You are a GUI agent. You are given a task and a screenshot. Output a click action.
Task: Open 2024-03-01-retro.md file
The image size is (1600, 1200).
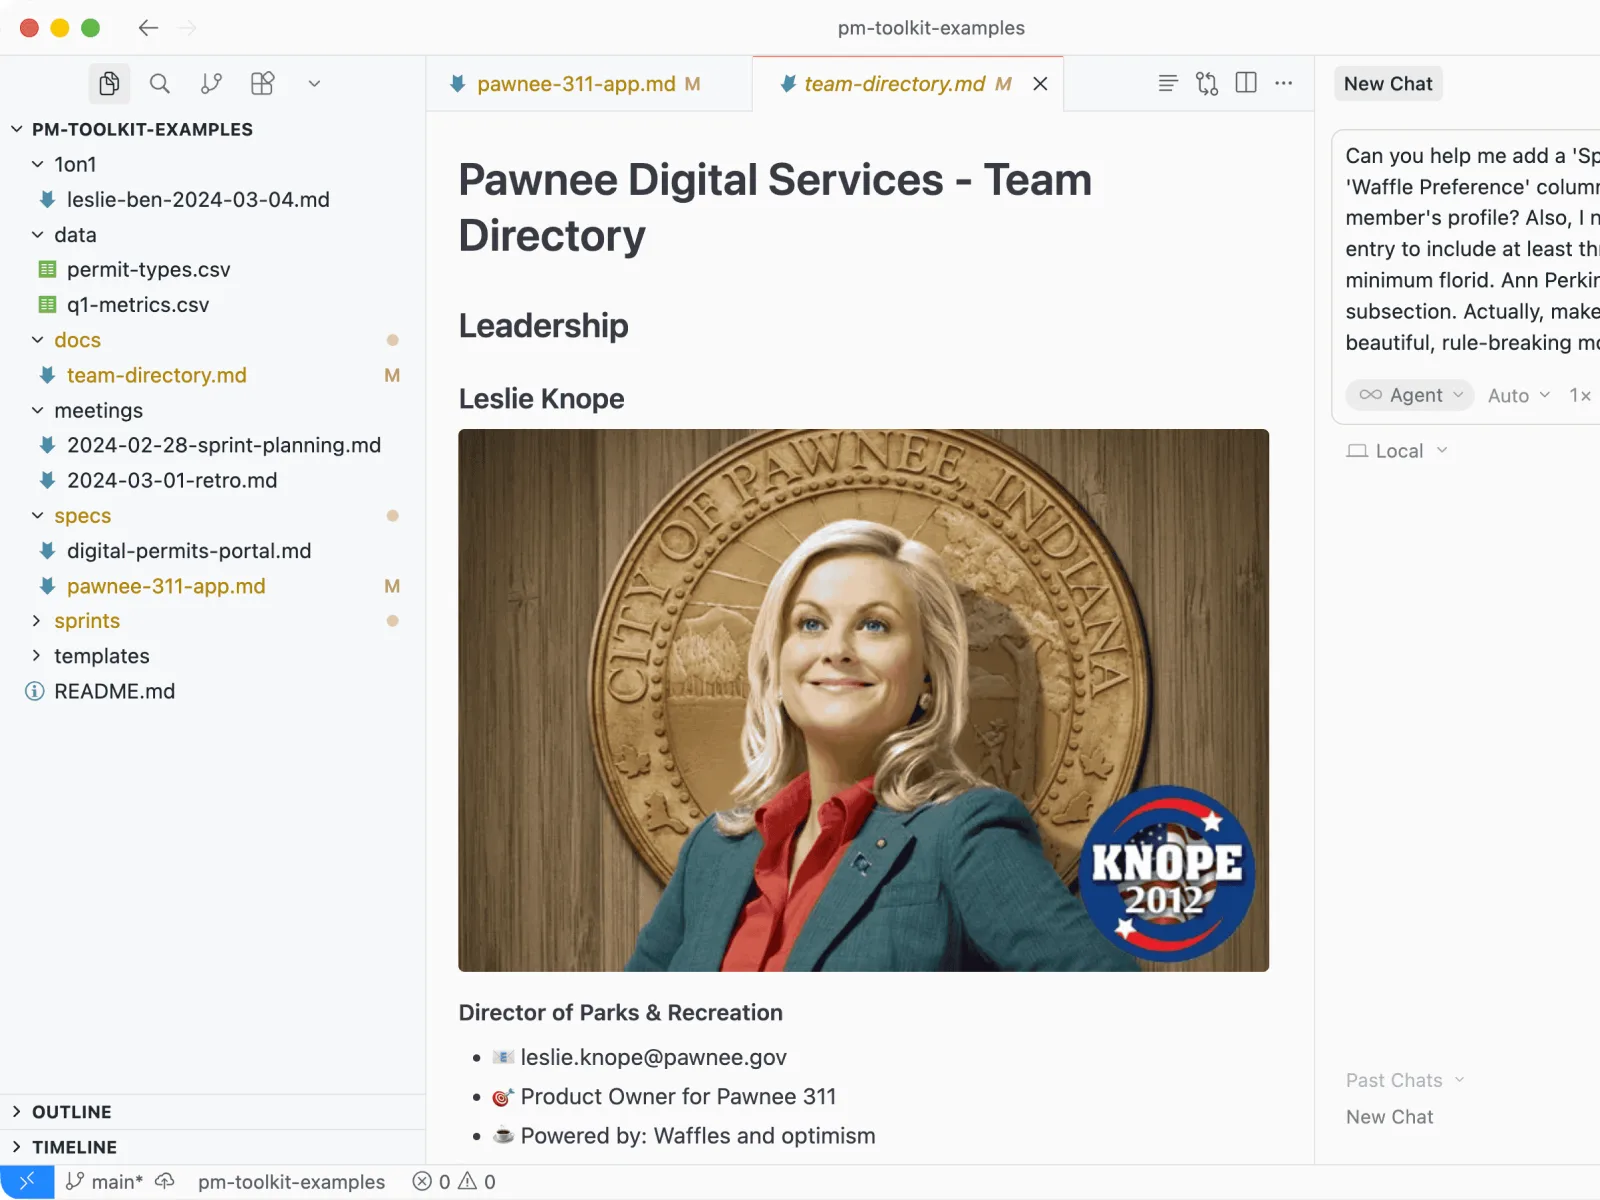point(172,480)
